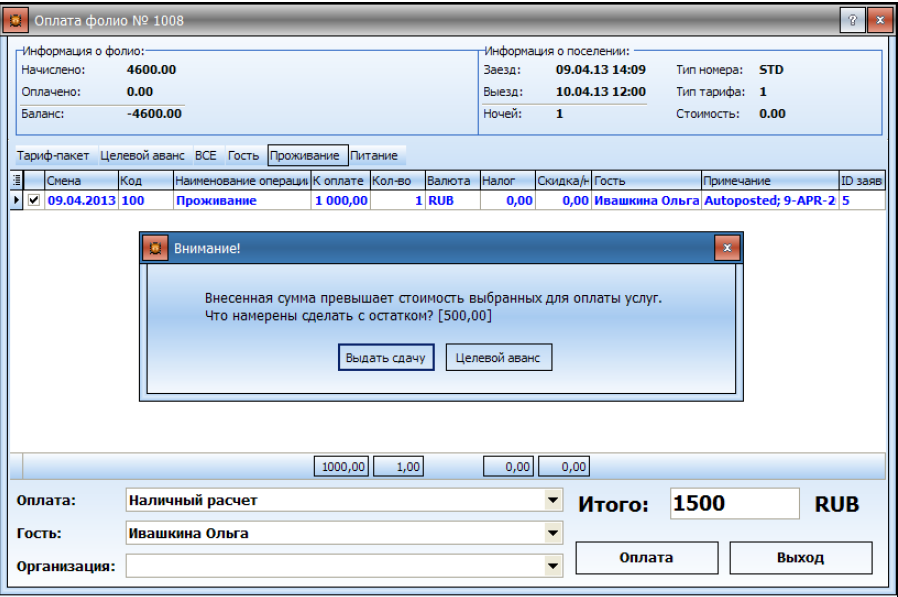Click the Кол-во column header

point(397,180)
